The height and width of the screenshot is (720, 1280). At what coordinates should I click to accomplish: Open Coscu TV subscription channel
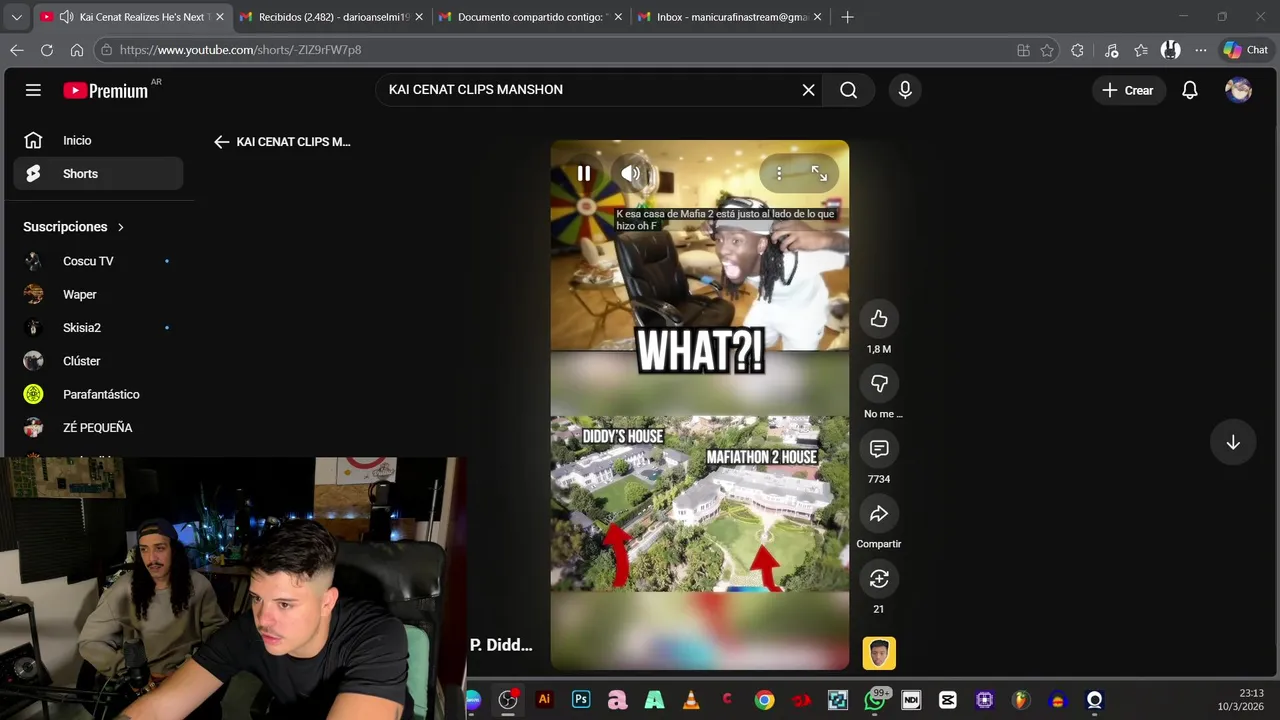pos(98,261)
